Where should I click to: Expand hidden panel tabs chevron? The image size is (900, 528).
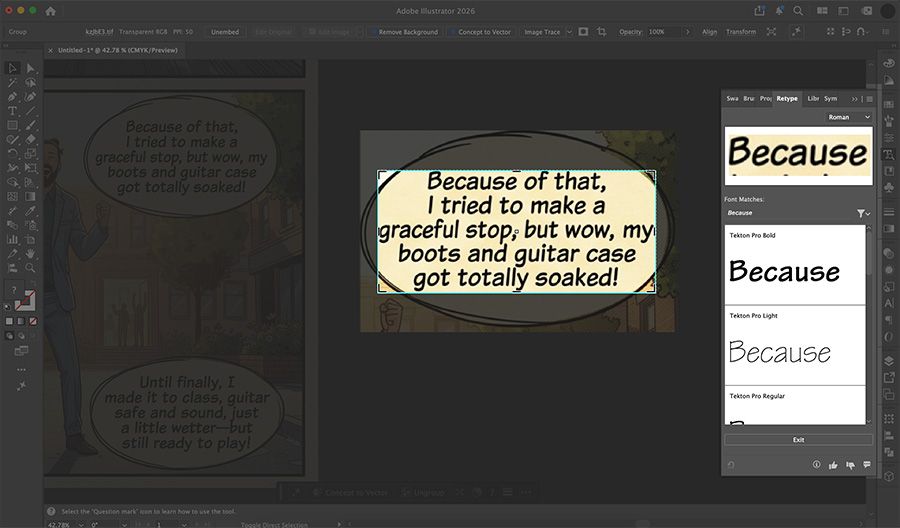(x=855, y=99)
